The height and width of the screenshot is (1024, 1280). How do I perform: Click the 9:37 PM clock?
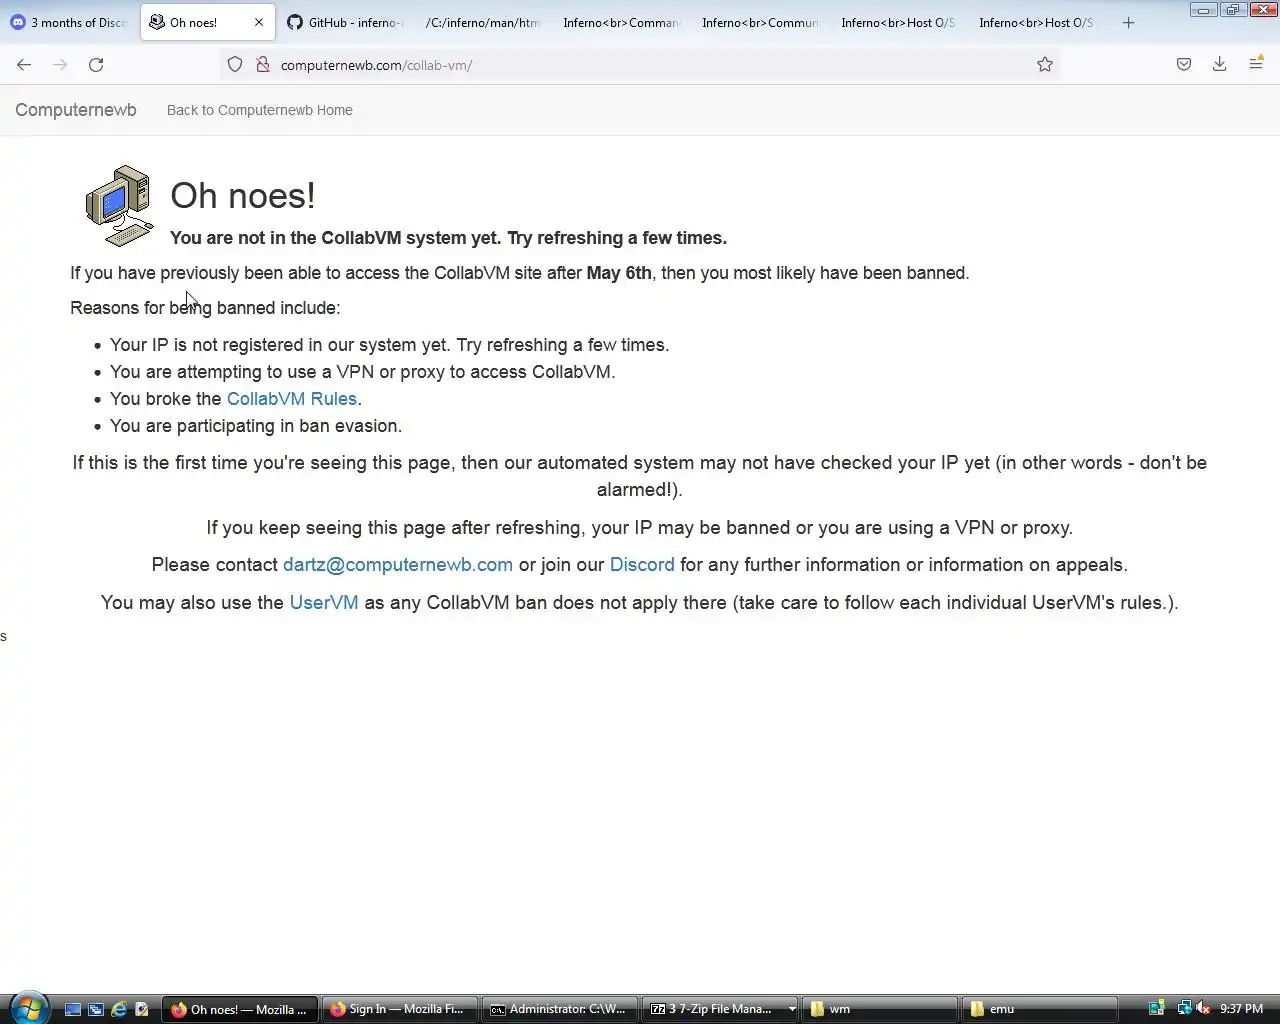[1241, 1009]
